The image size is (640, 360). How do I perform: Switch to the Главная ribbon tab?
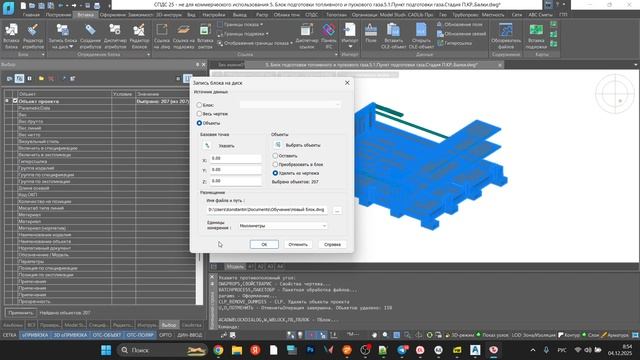pyautogui.click(x=31, y=15)
